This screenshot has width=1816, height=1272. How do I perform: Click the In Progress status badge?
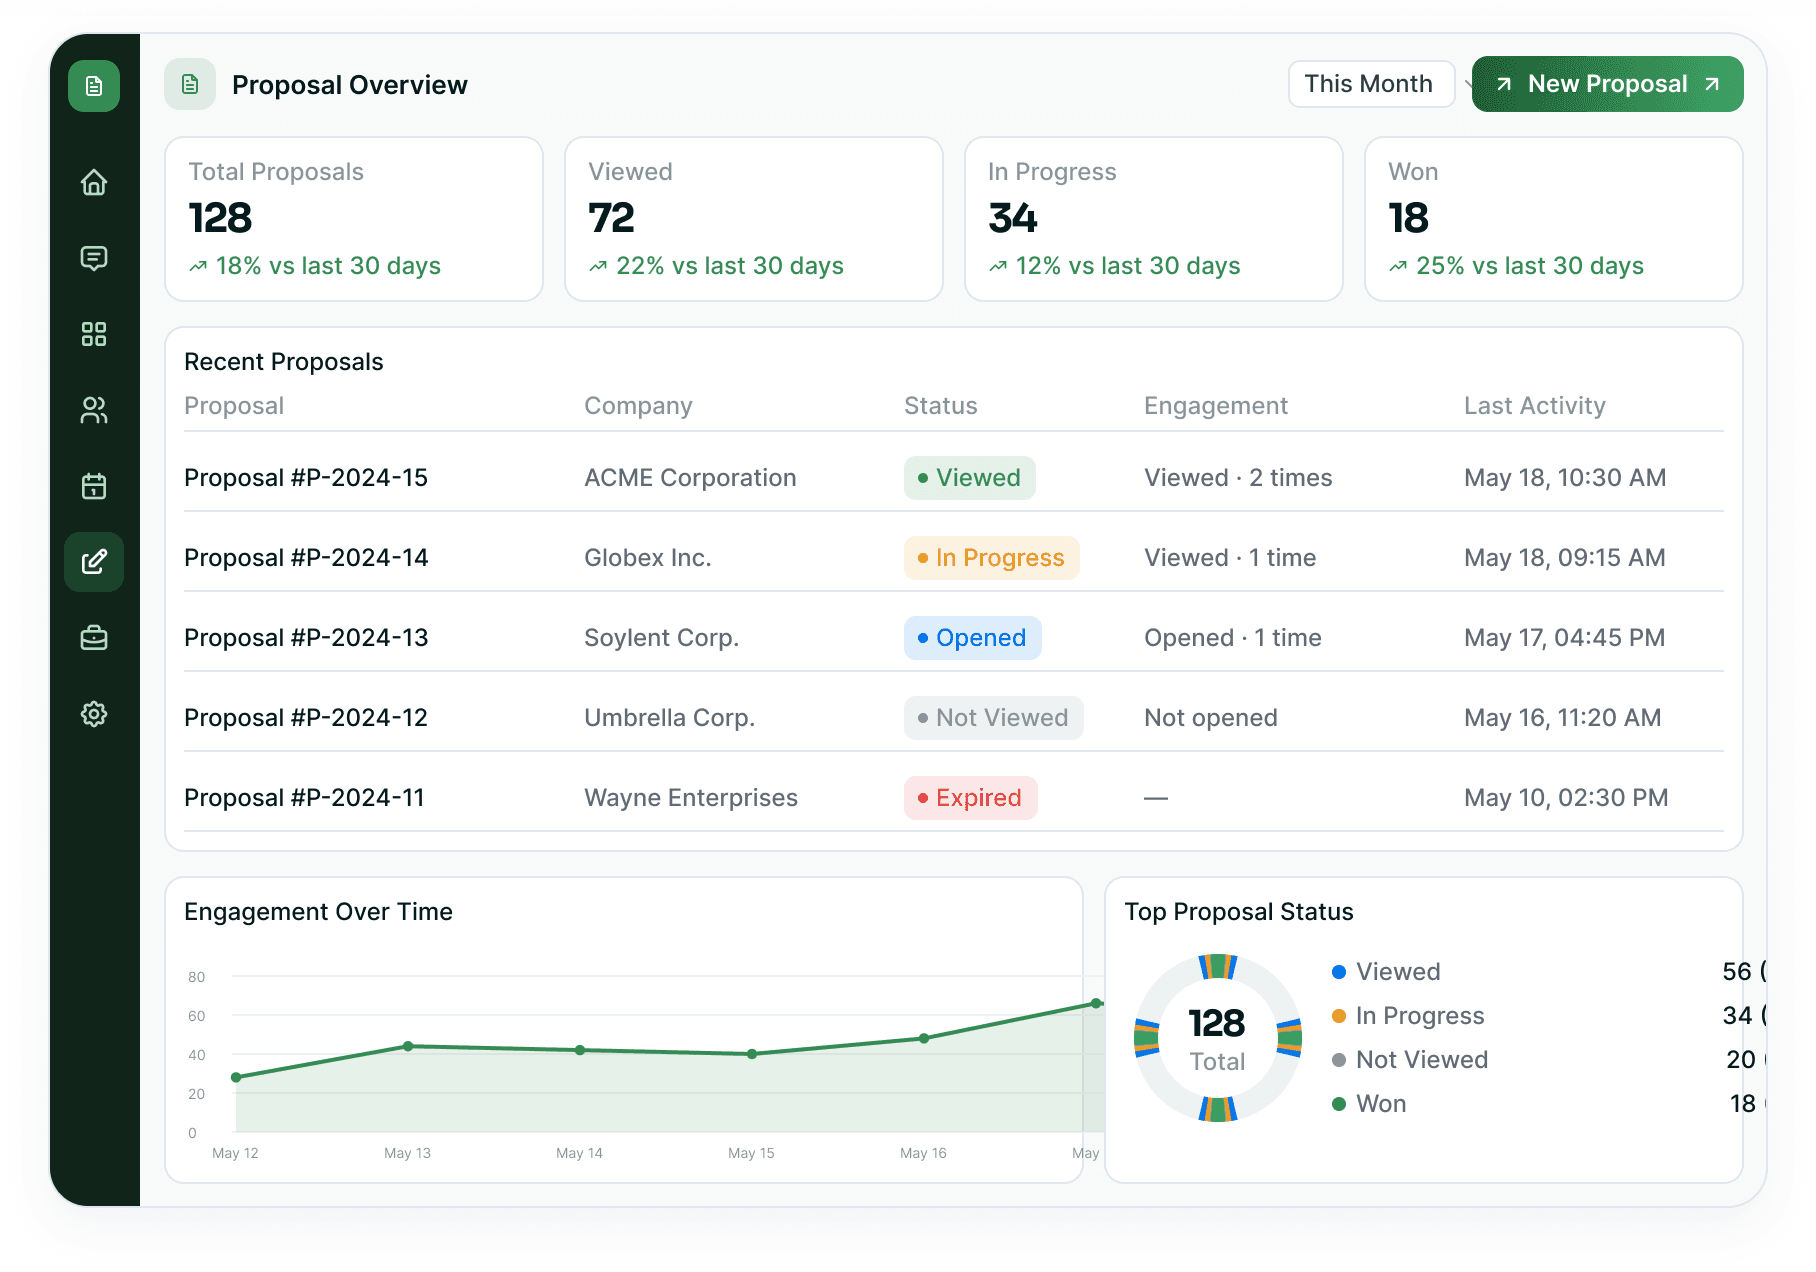pyautogui.click(x=991, y=558)
